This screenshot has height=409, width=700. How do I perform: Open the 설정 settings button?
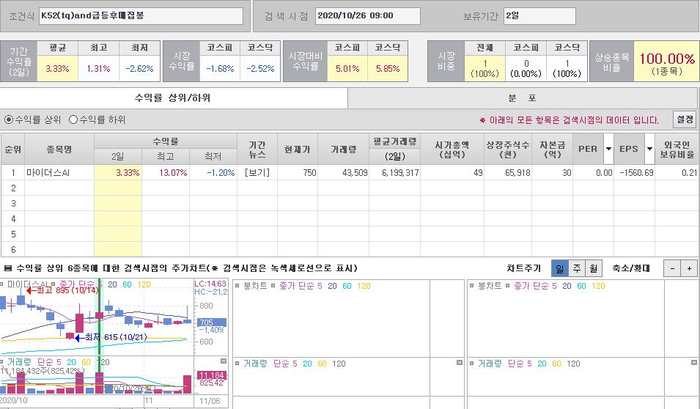(685, 119)
